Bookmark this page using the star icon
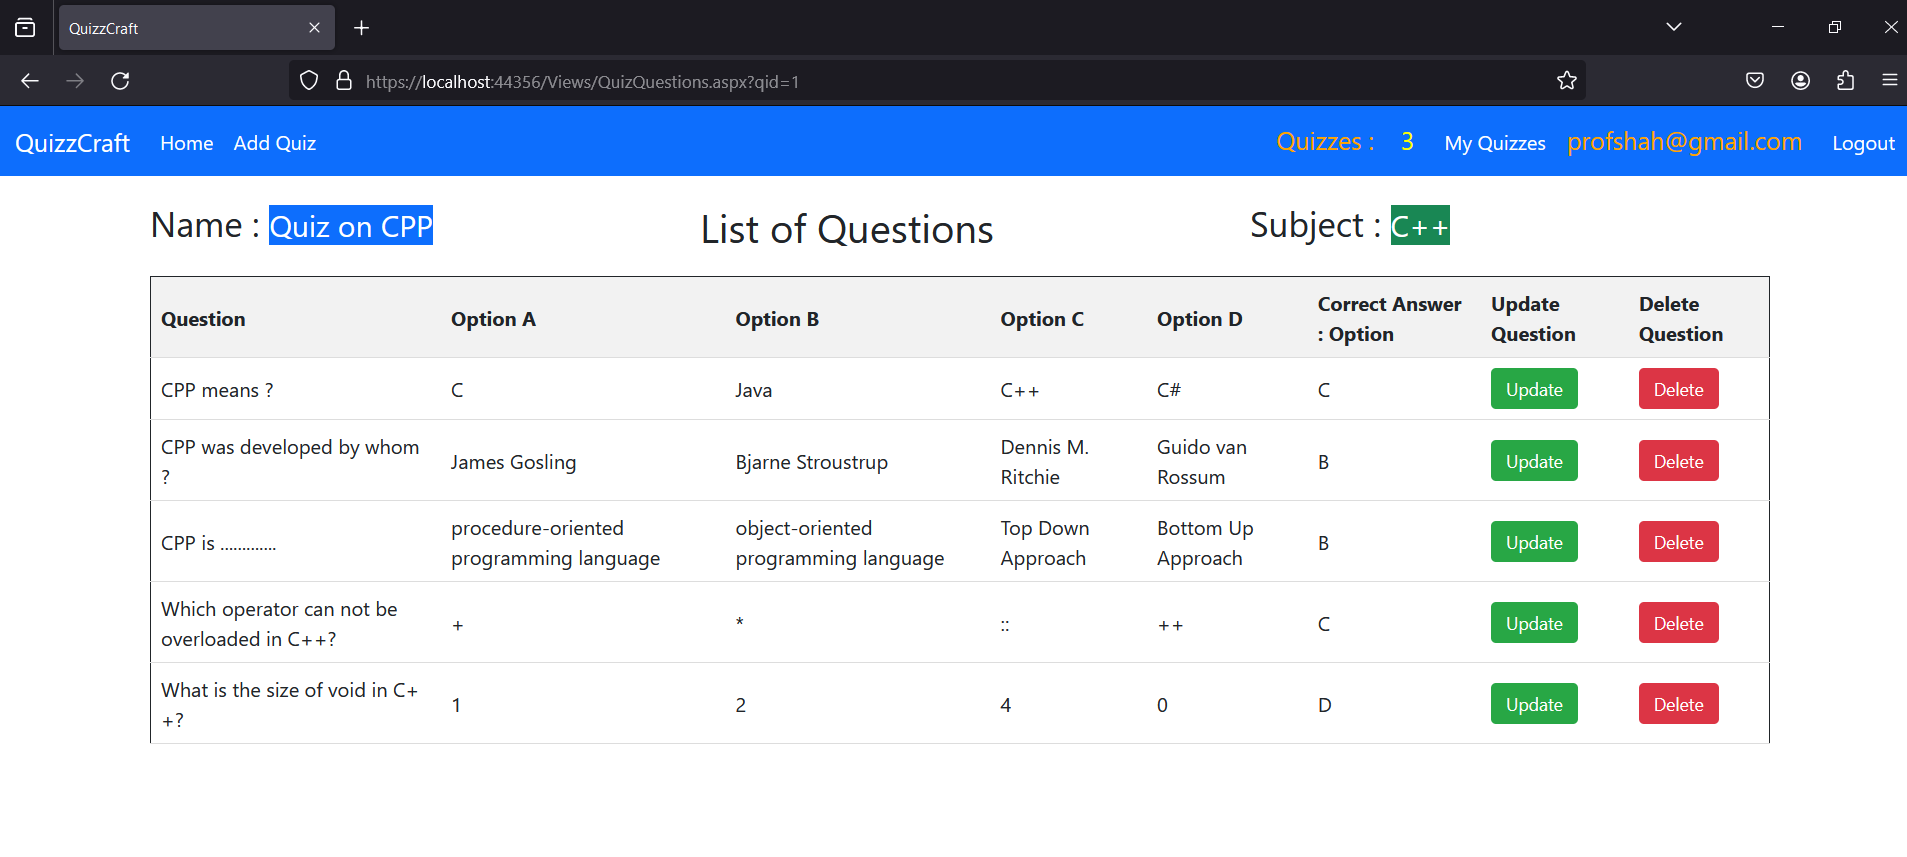1907x857 pixels. (1566, 81)
